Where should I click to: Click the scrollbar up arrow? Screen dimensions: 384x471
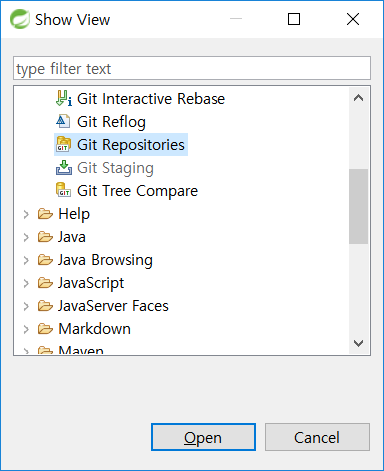coord(358,98)
